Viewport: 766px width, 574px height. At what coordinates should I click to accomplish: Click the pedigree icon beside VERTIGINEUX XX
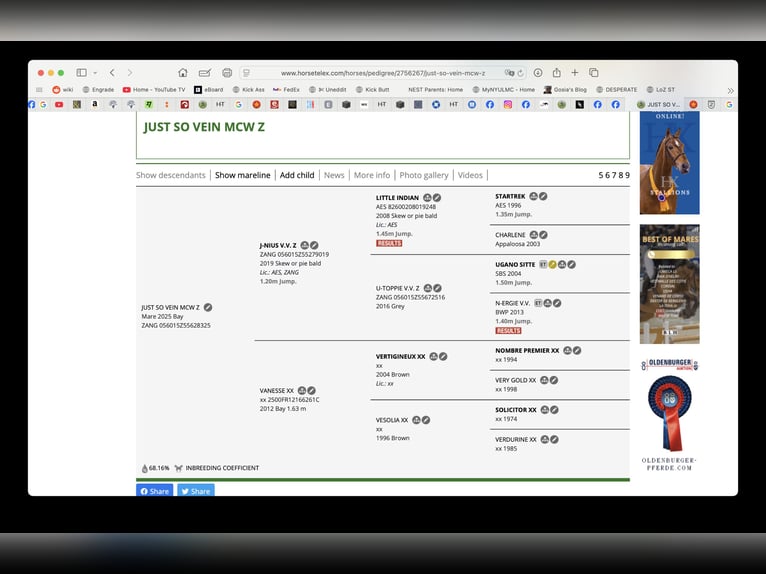coord(432,356)
